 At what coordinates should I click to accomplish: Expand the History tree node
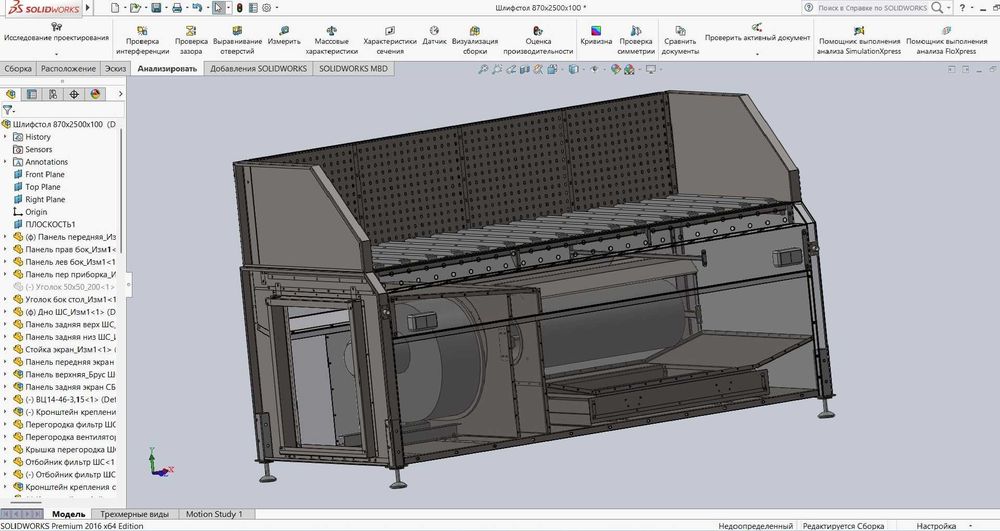point(6,137)
